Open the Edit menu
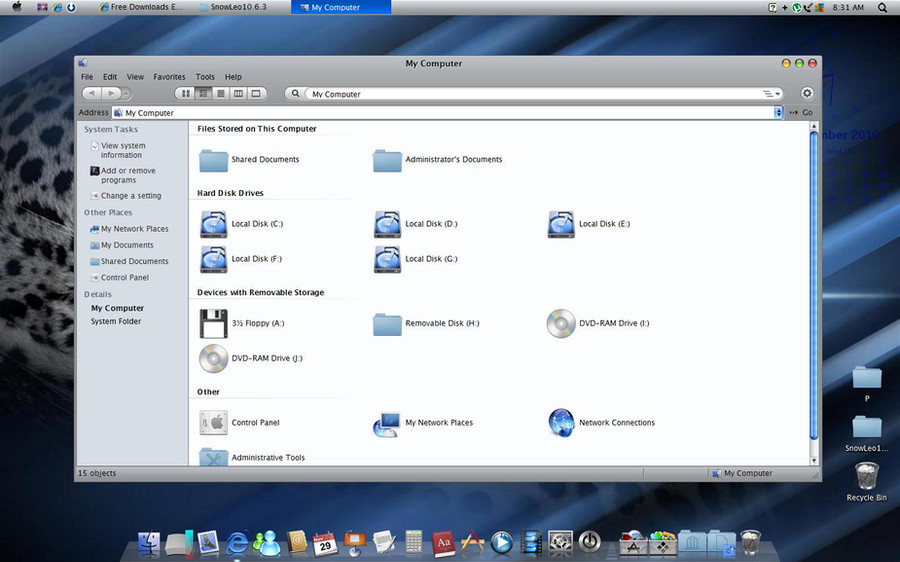The height and width of the screenshot is (562, 900). point(110,77)
